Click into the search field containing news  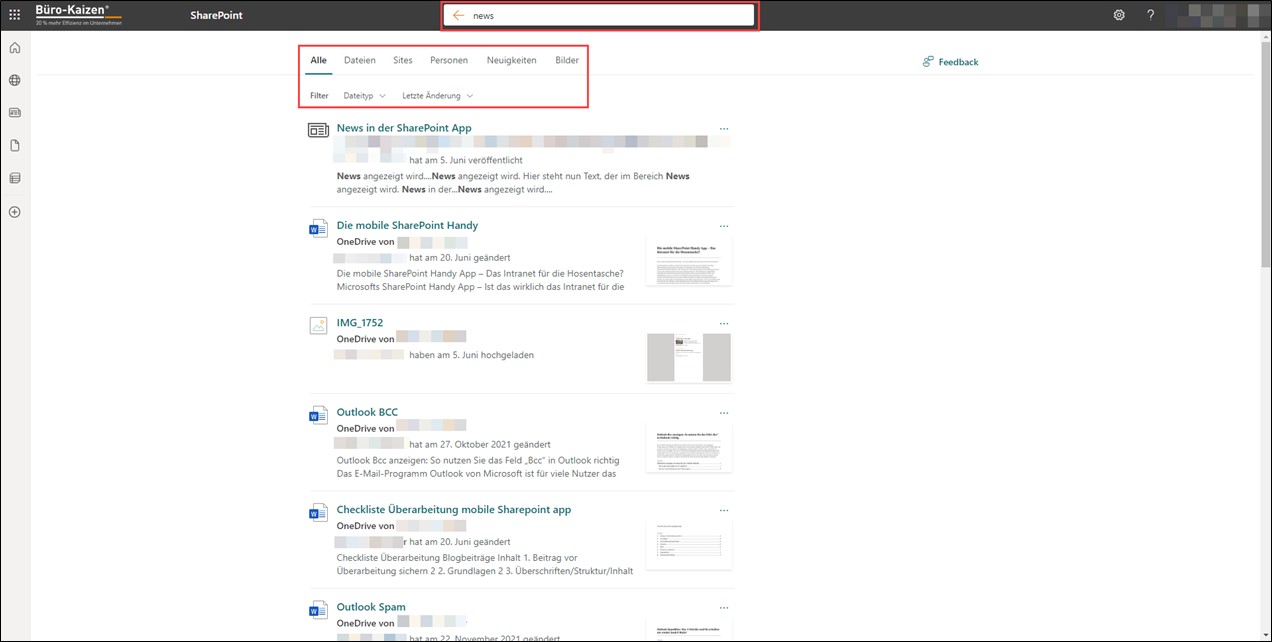600,16
